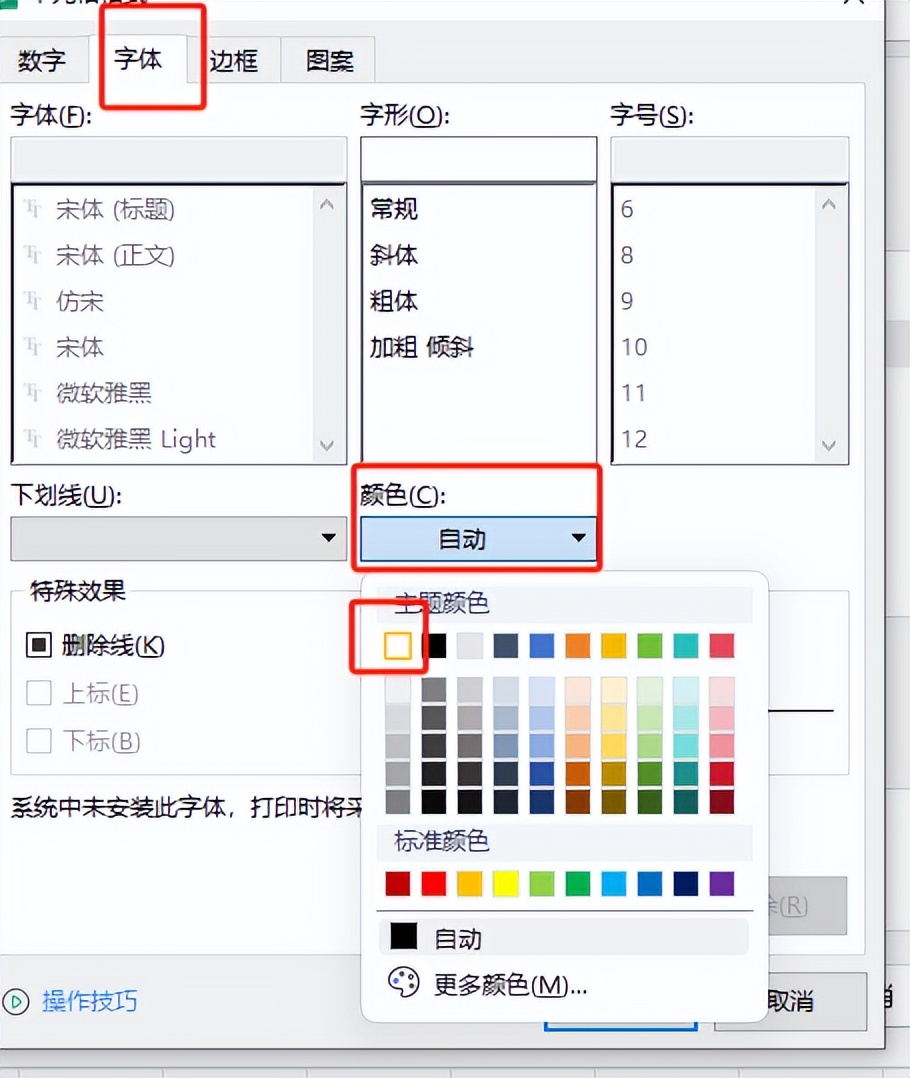
Task: Click the 取消 button
Action: (790, 1001)
